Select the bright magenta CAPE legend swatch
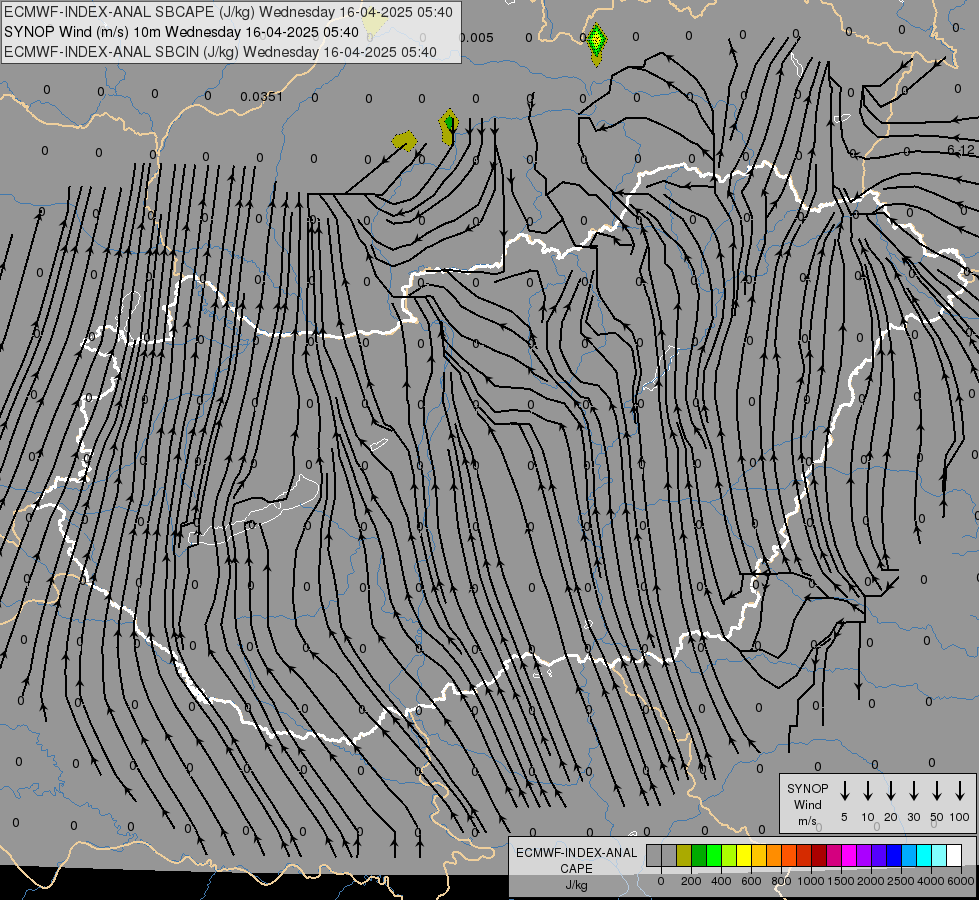Image resolution: width=979 pixels, height=900 pixels. tap(849, 855)
